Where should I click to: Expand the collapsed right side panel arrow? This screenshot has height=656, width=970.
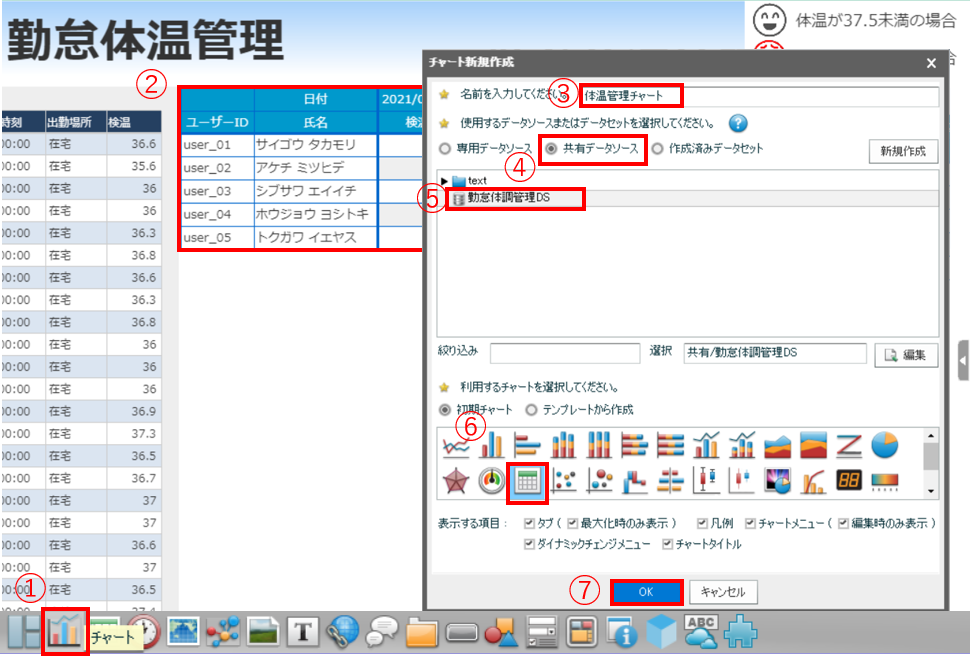[x=962, y=360]
